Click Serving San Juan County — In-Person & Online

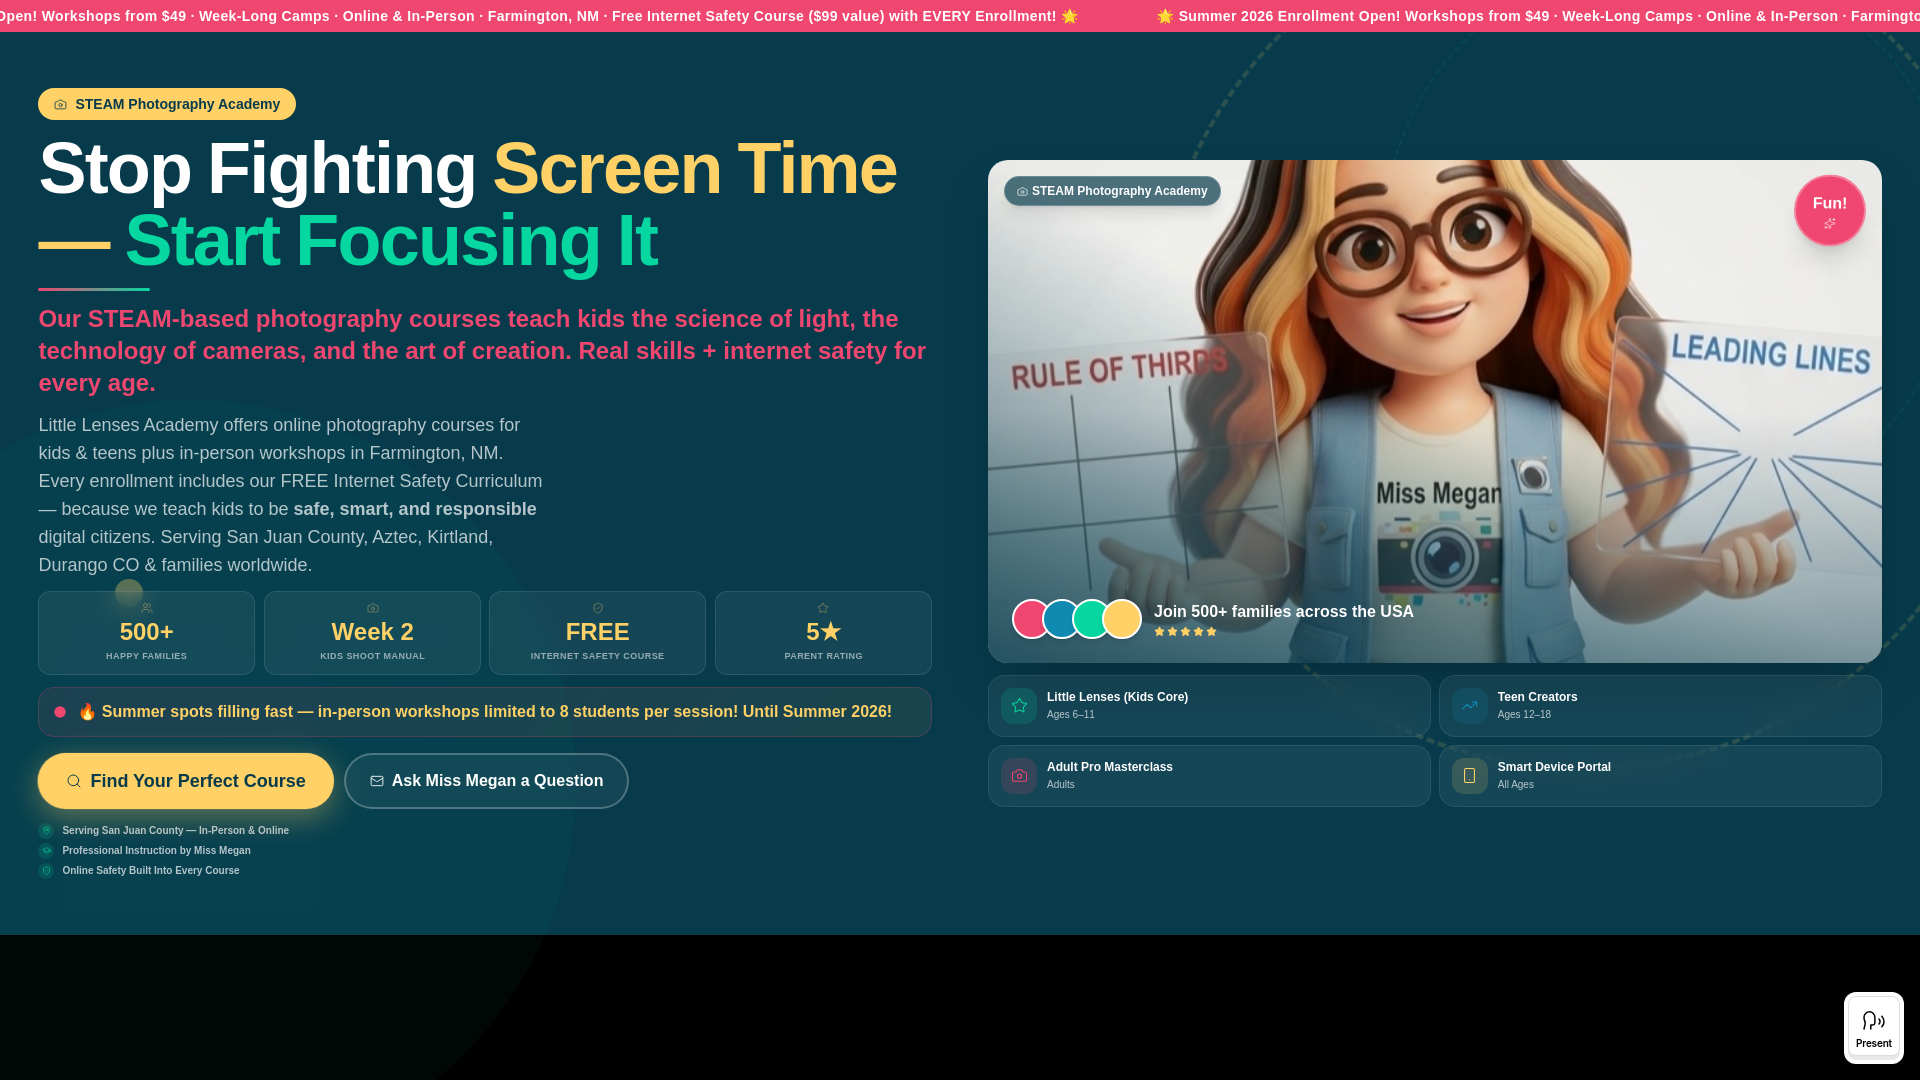(x=176, y=831)
